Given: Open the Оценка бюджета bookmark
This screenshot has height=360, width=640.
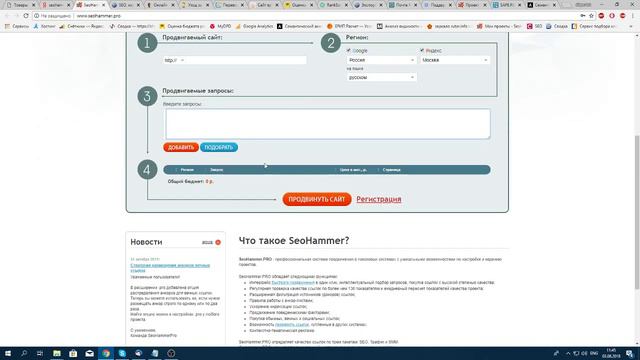Looking at the screenshot, I should pos(182,26).
